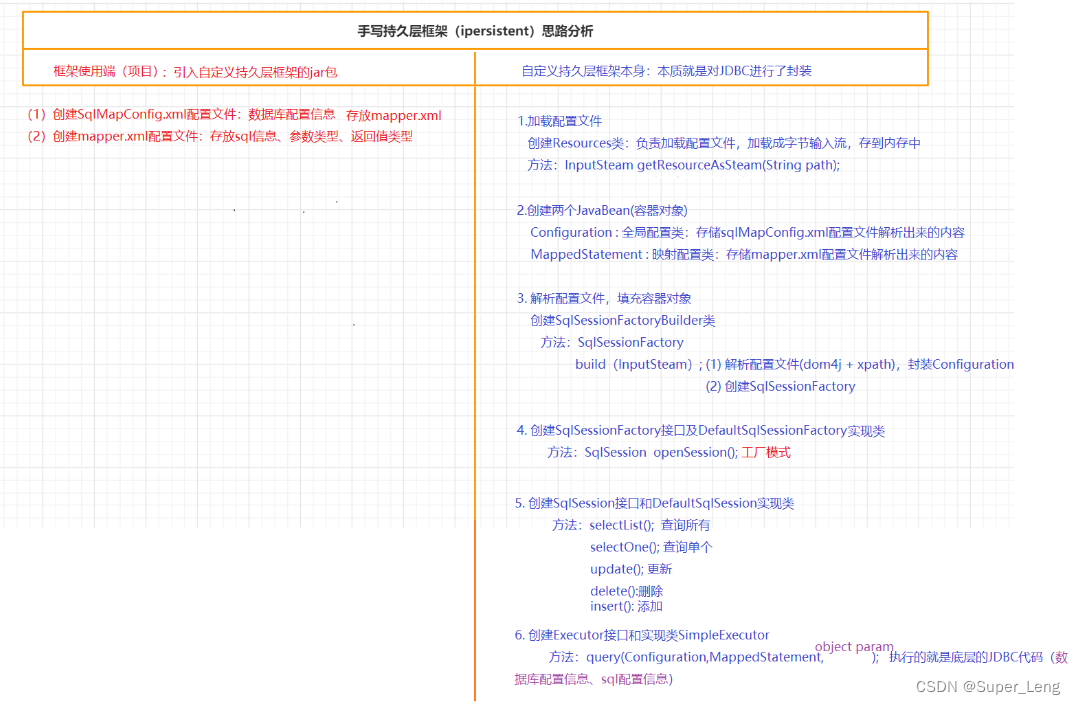Click 'update(); 更新' method line
Viewport: 1075px width, 705px height.
pyautogui.click(x=631, y=569)
